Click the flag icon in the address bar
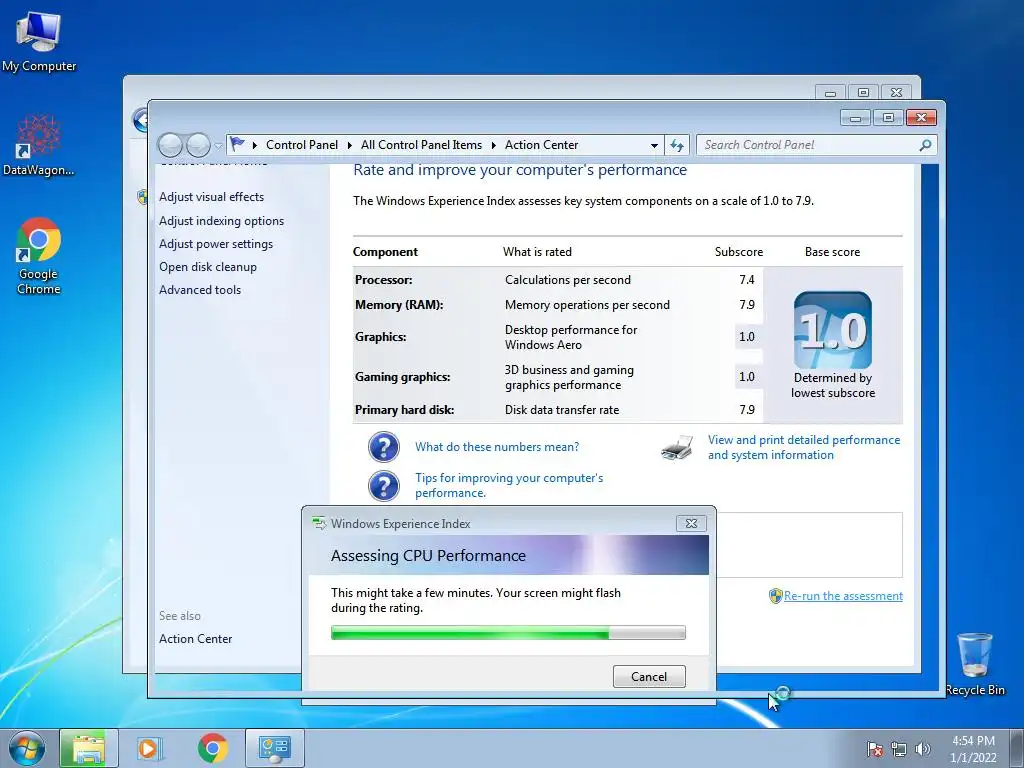Viewport: 1024px width, 768px height. [x=238, y=144]
